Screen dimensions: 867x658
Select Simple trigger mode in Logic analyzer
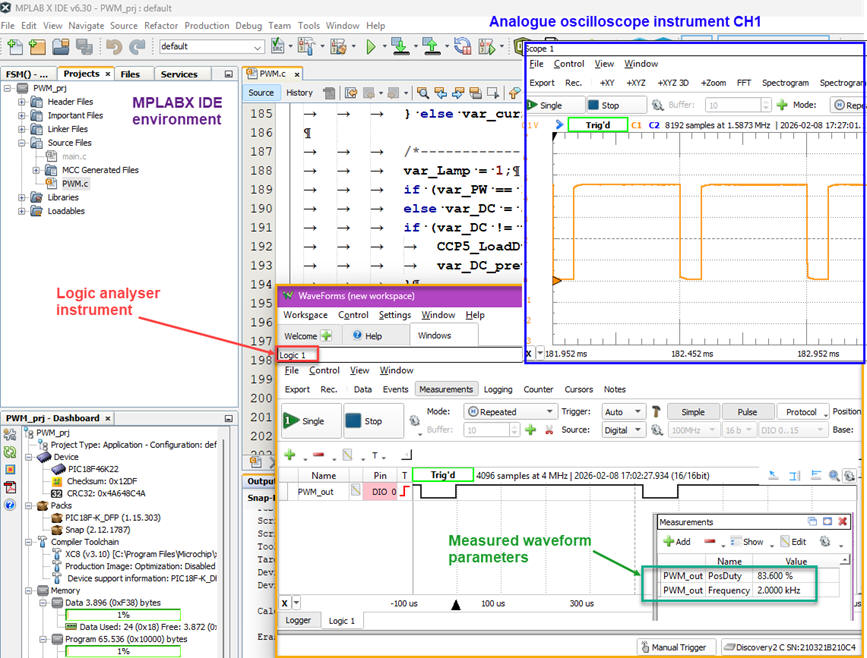(x=694, y=411)
